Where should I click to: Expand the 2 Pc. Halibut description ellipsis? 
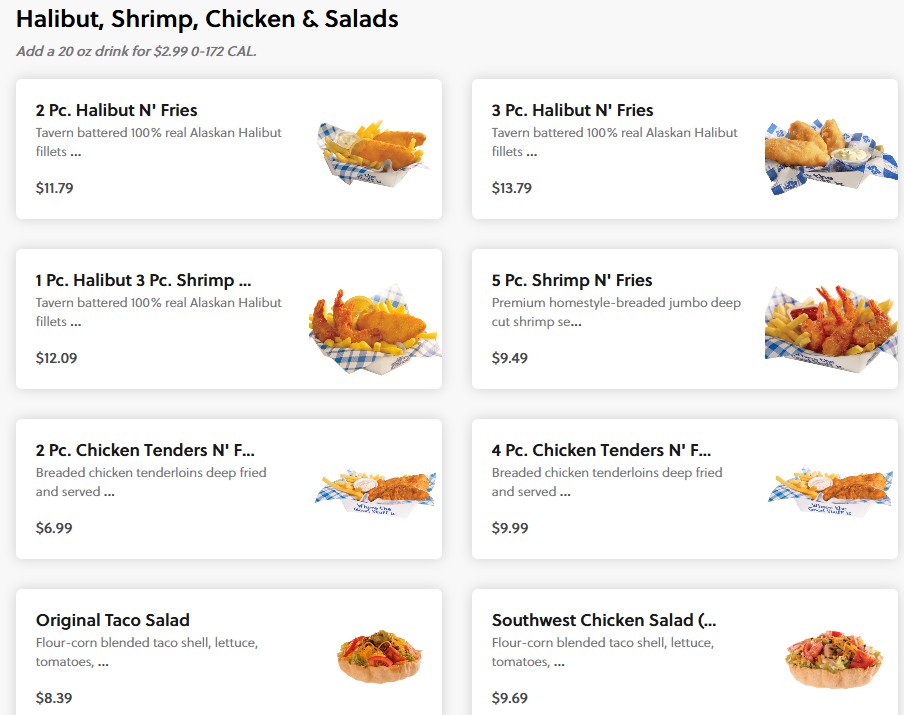(76, 152)
